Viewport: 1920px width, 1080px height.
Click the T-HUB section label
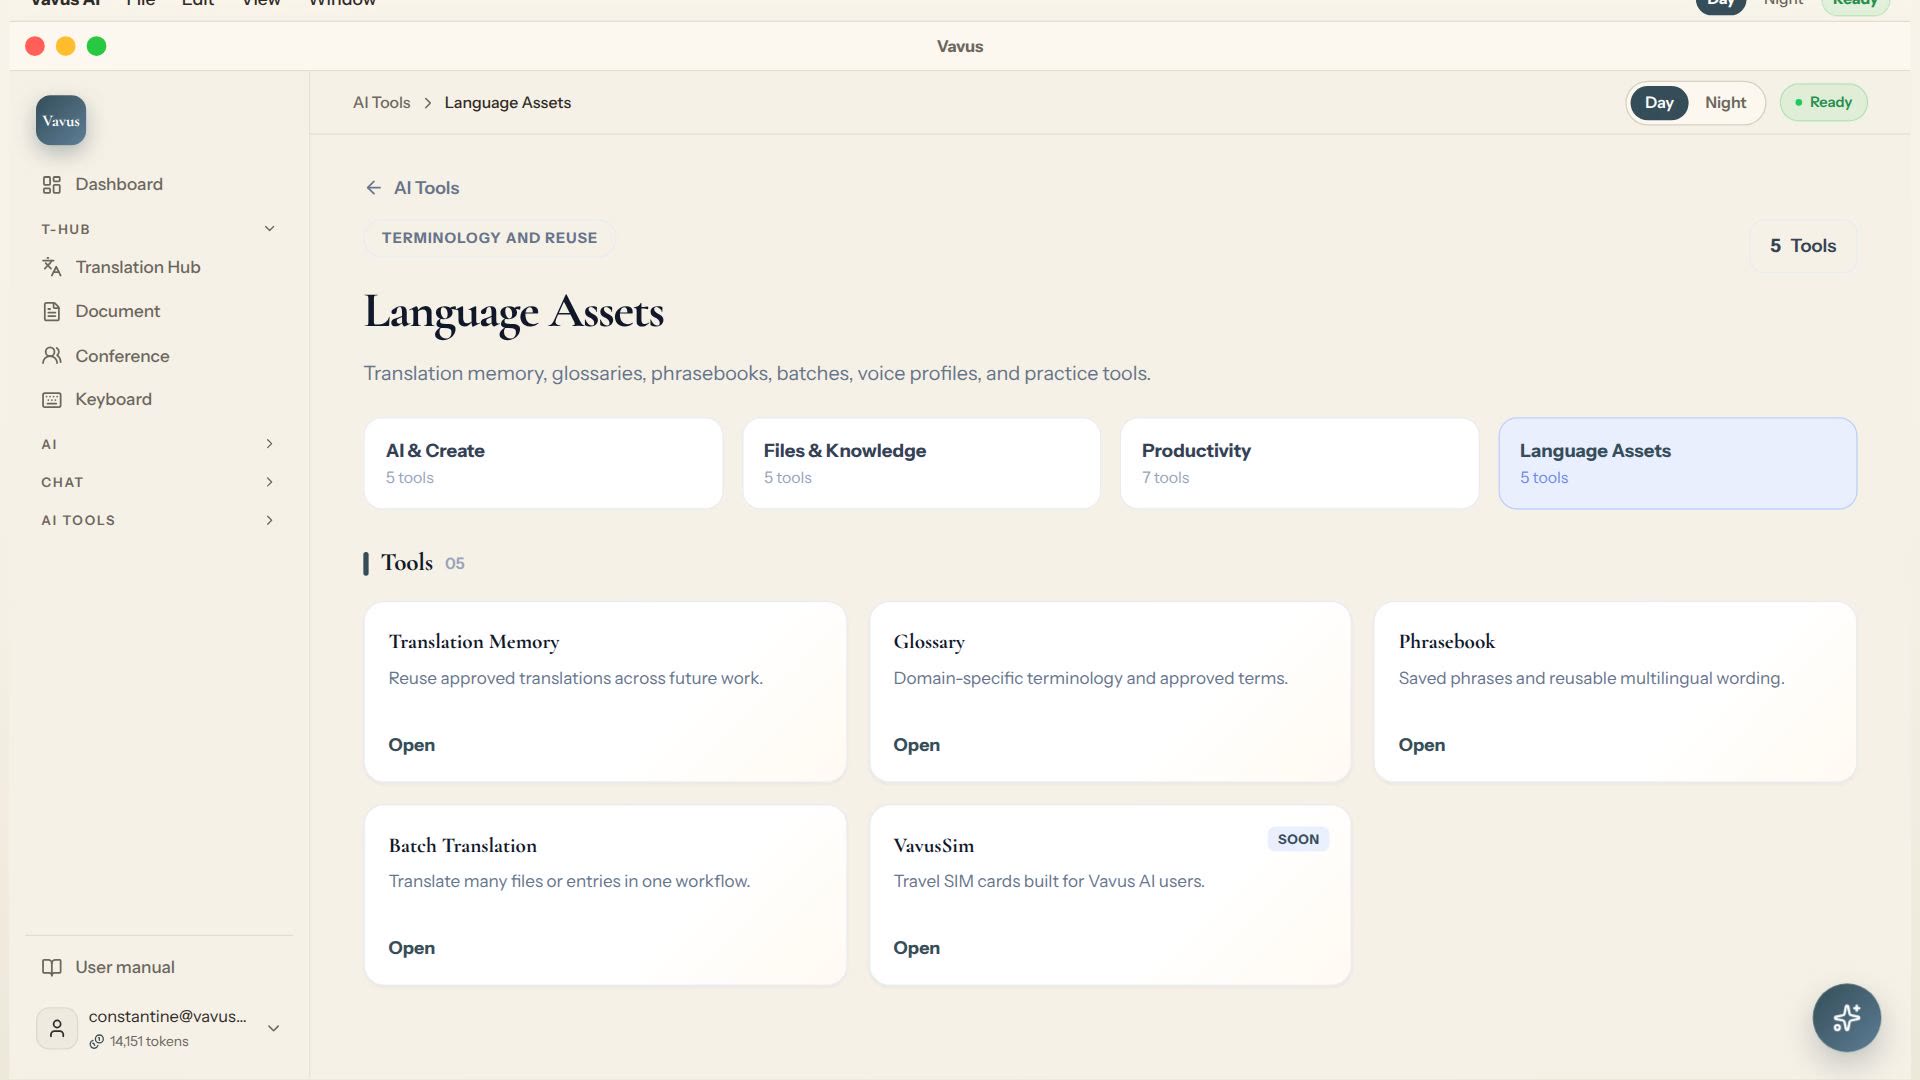(65, 229)
